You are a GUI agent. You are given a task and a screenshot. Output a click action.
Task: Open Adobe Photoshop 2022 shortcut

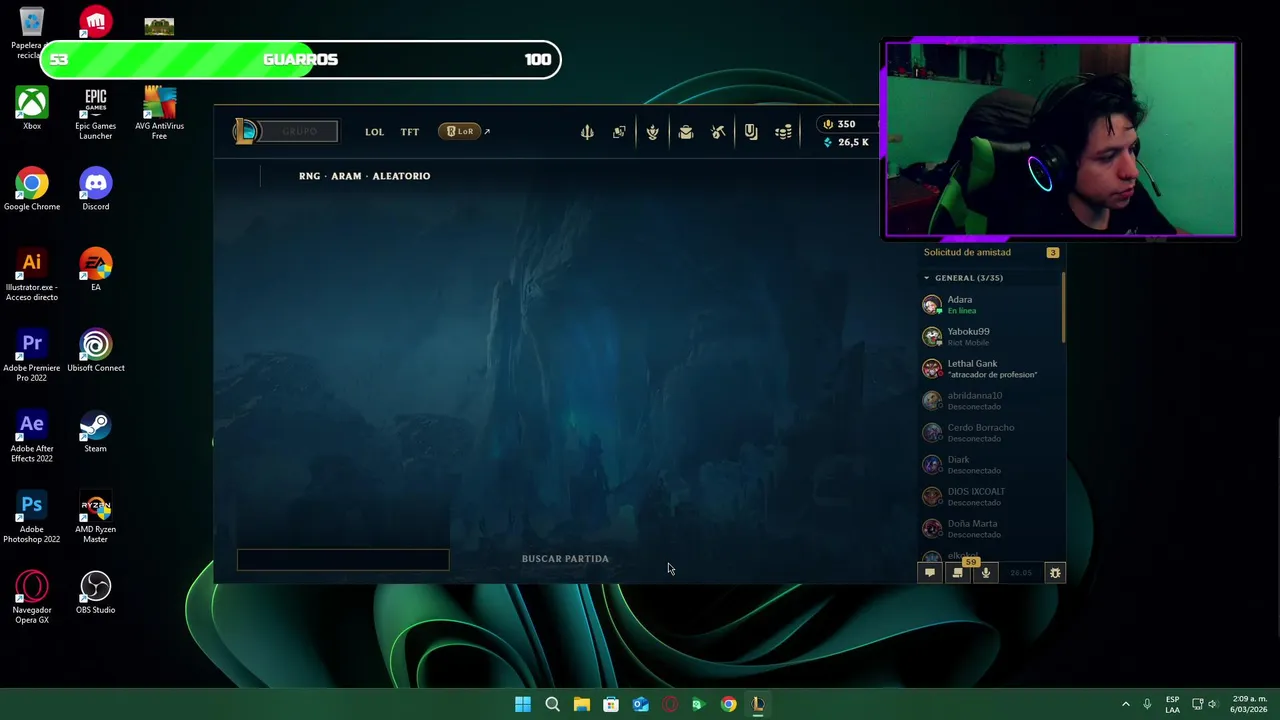(32, 518)
